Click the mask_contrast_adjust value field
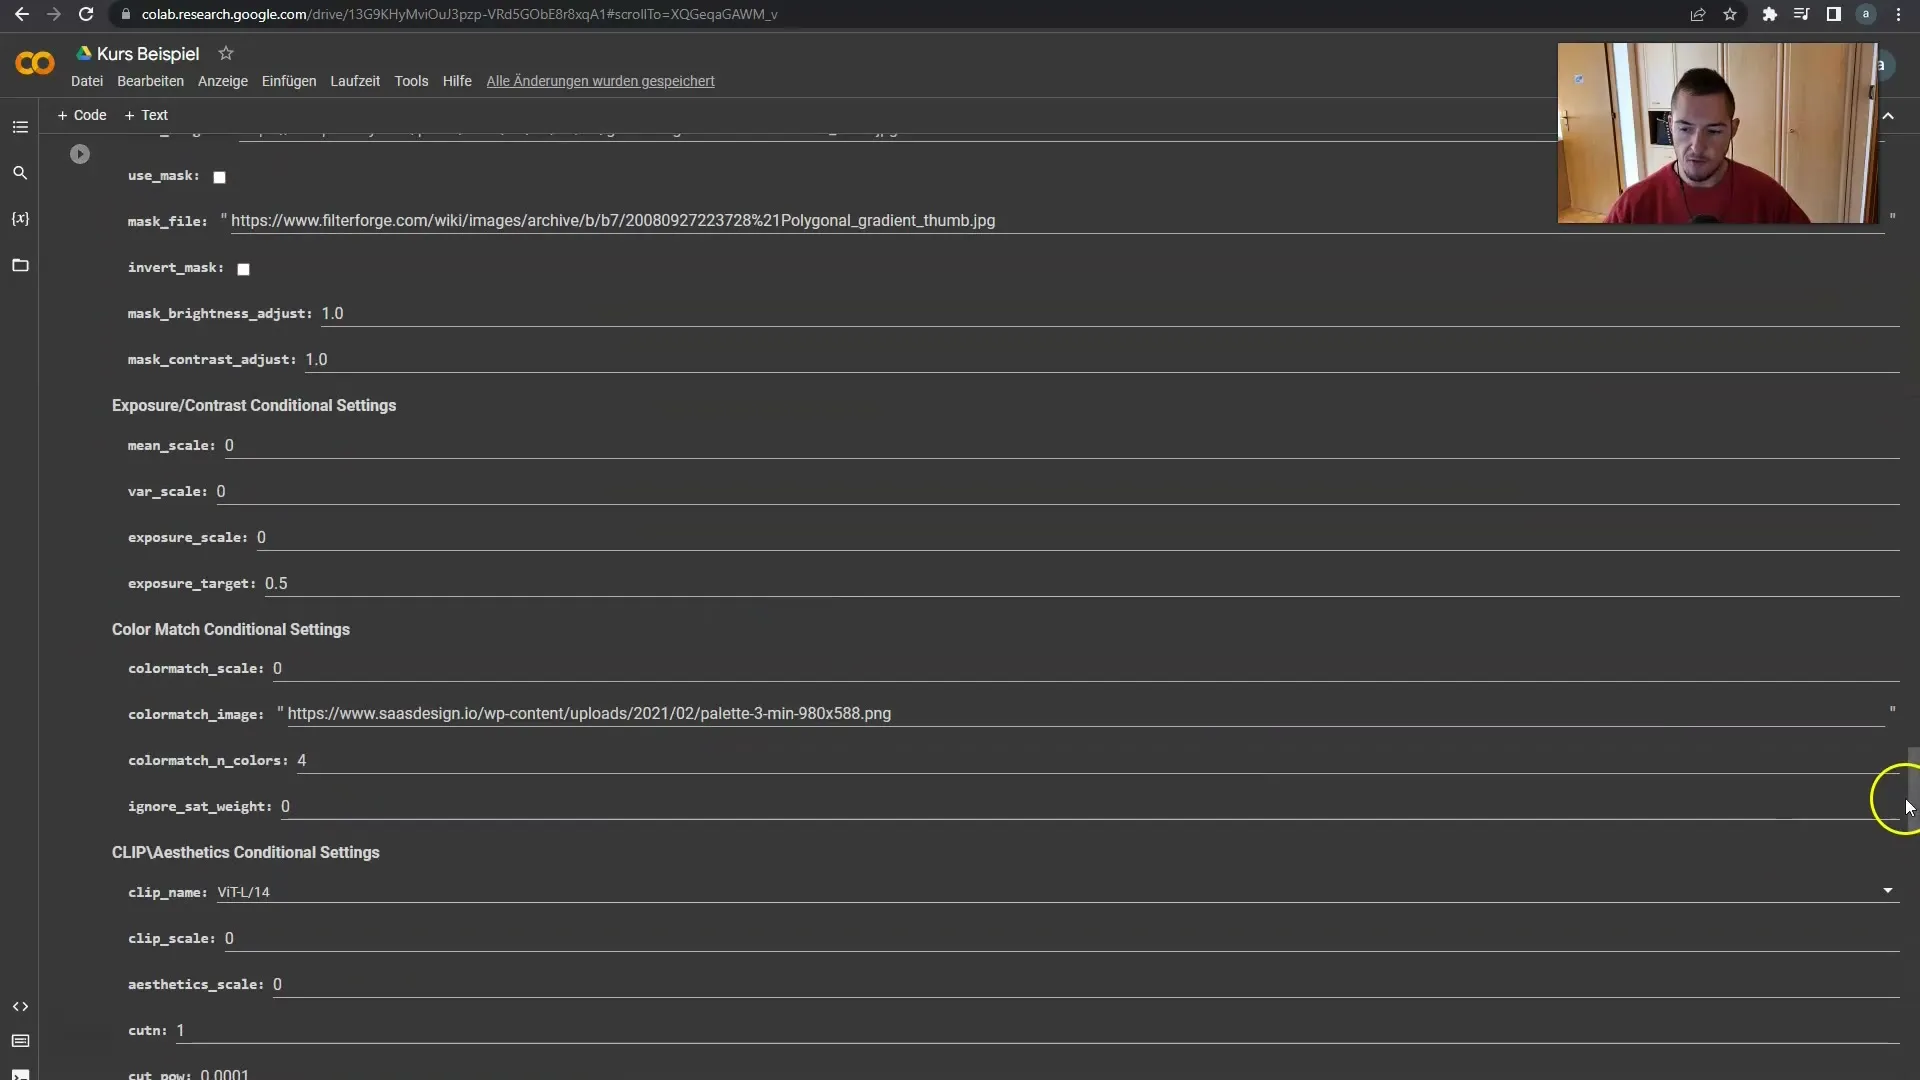The image size is (1920, 1080). [x=1101, y=359]
